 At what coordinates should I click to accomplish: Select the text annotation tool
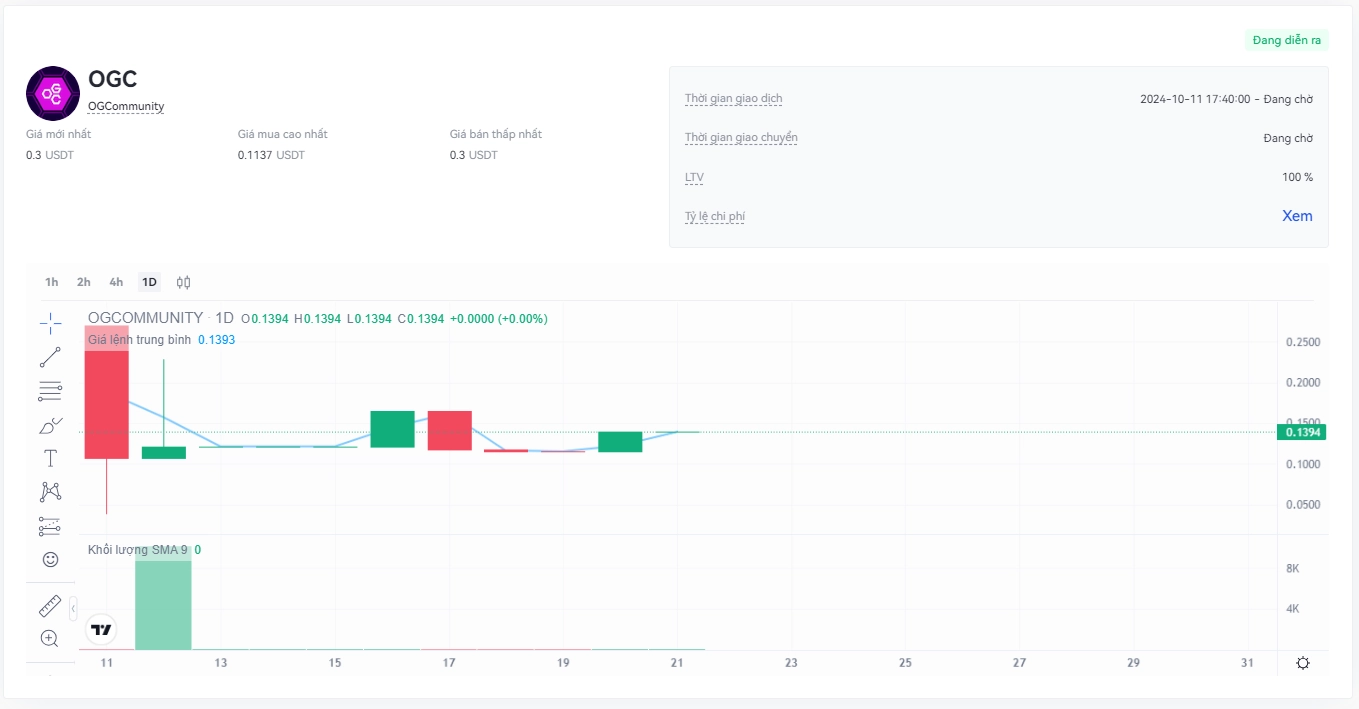(x=50, y=458)
